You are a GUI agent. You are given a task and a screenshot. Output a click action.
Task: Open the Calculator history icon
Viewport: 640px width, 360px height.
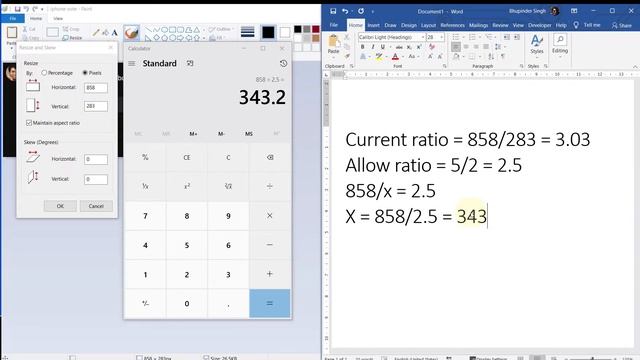click(x=283, y=63)
